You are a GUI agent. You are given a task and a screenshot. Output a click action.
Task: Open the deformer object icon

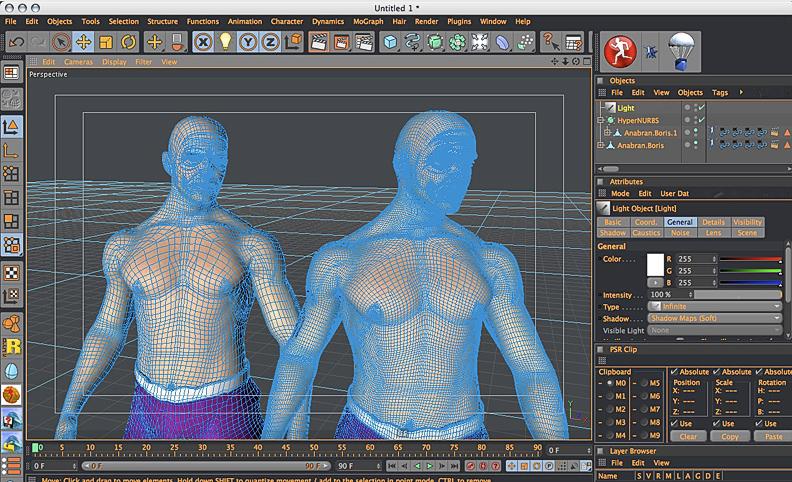502,42
